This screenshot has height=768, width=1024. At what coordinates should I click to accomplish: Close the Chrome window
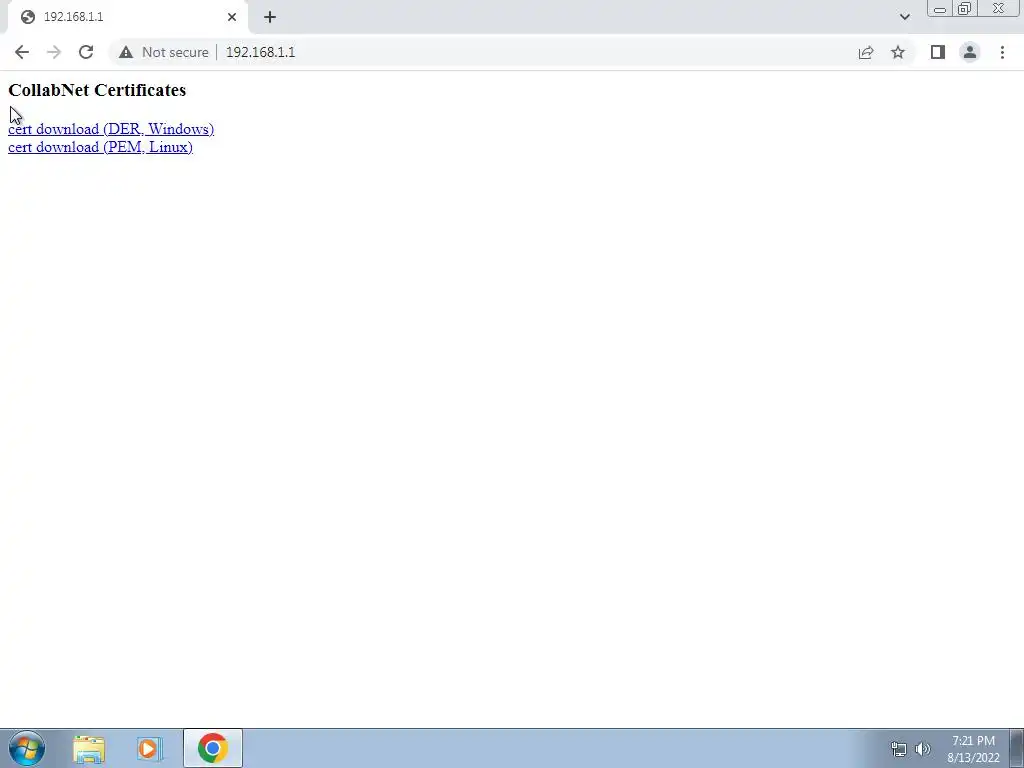point(999,8)
